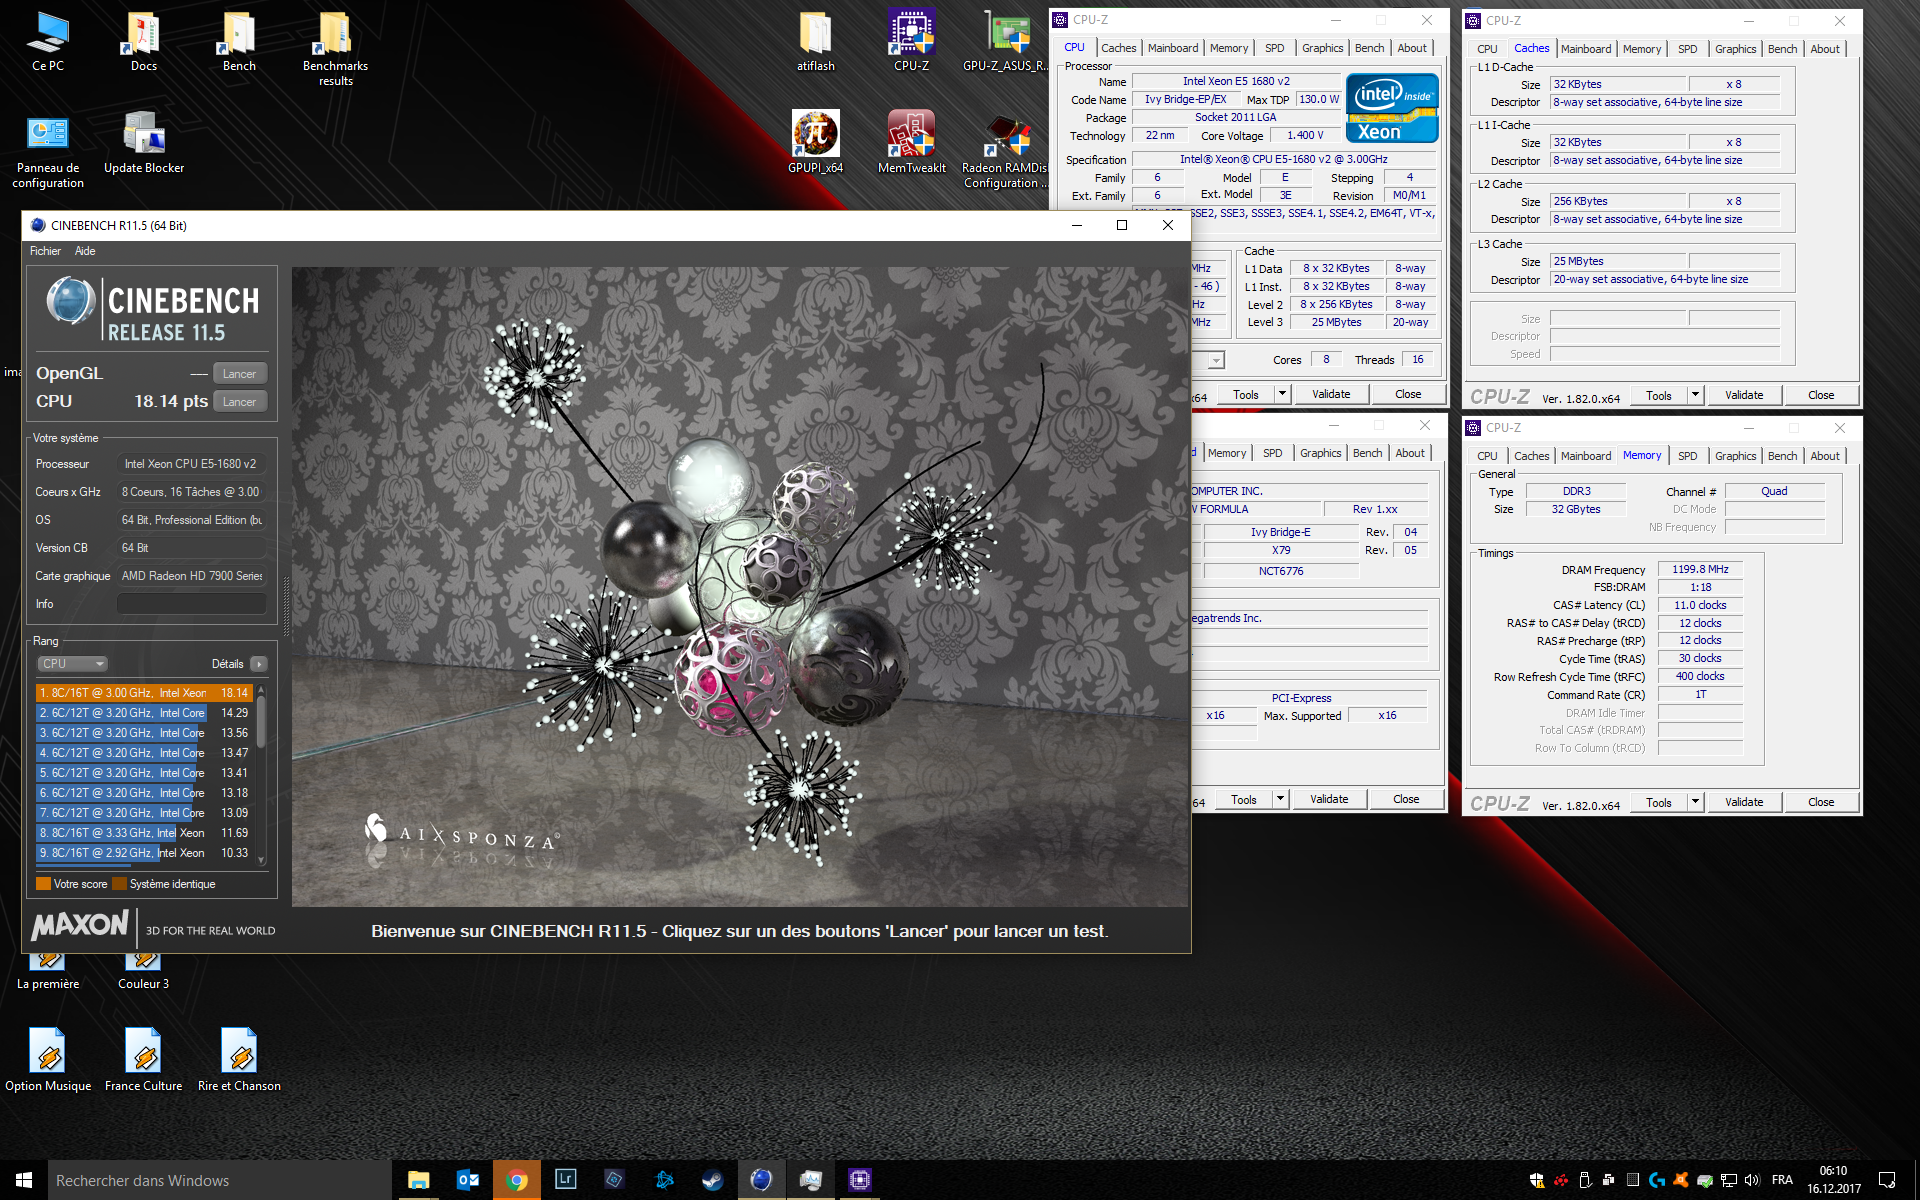Viewport: 1920px width, 1200px height.
Task: Open the atiflash folder icon
Action: tap(815, 42)
